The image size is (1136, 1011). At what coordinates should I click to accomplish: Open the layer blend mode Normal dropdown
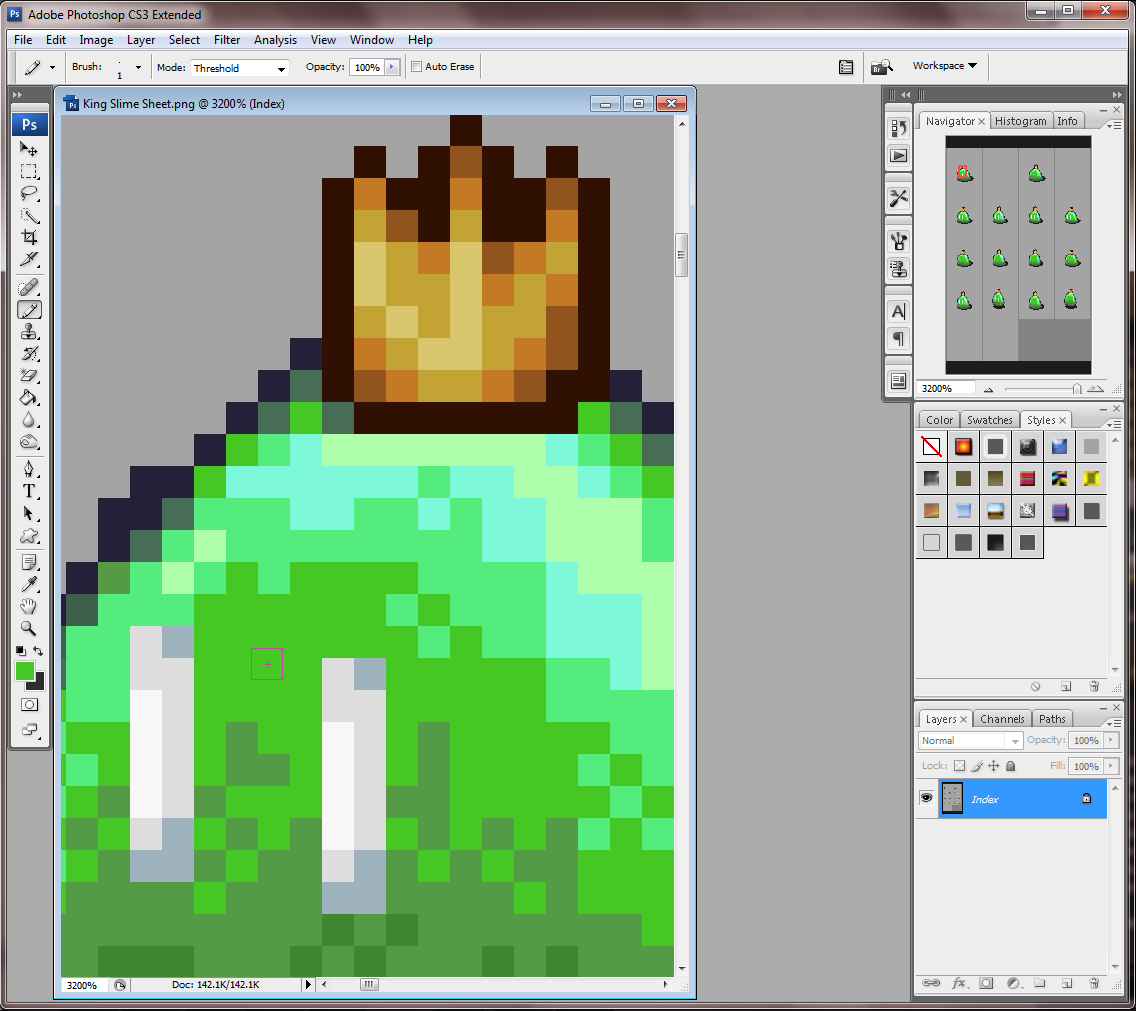(970, 741)
